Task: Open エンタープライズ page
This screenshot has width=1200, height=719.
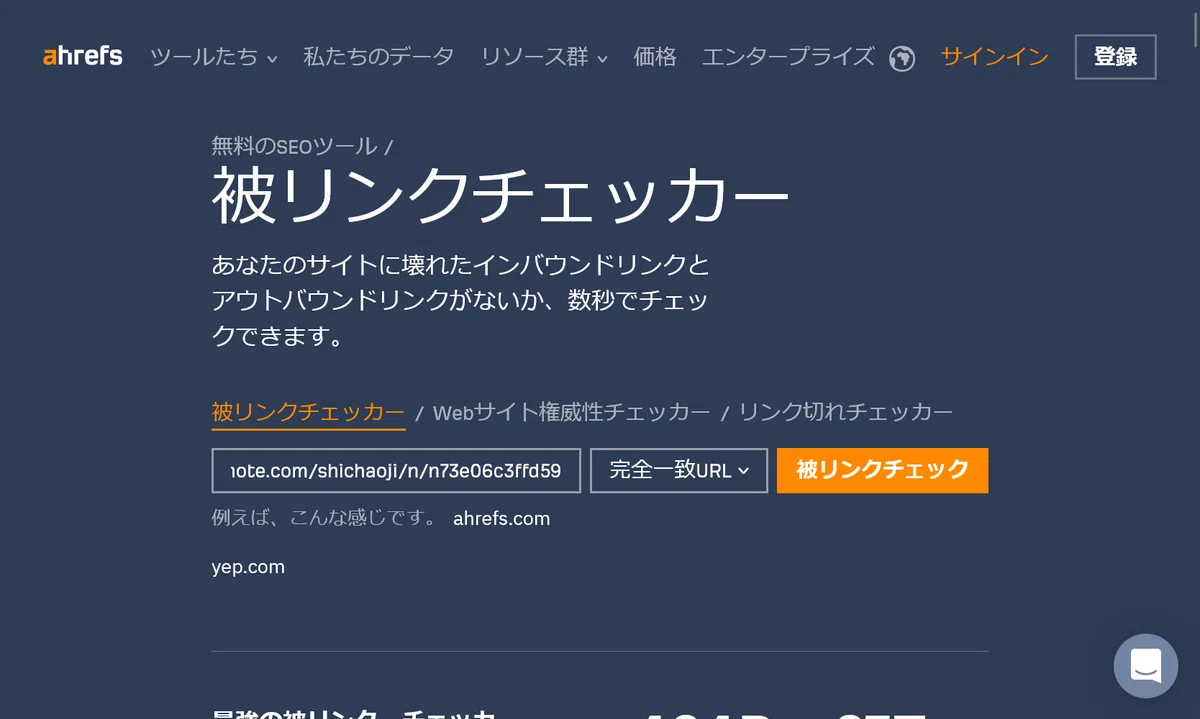Action: point(788,57)
